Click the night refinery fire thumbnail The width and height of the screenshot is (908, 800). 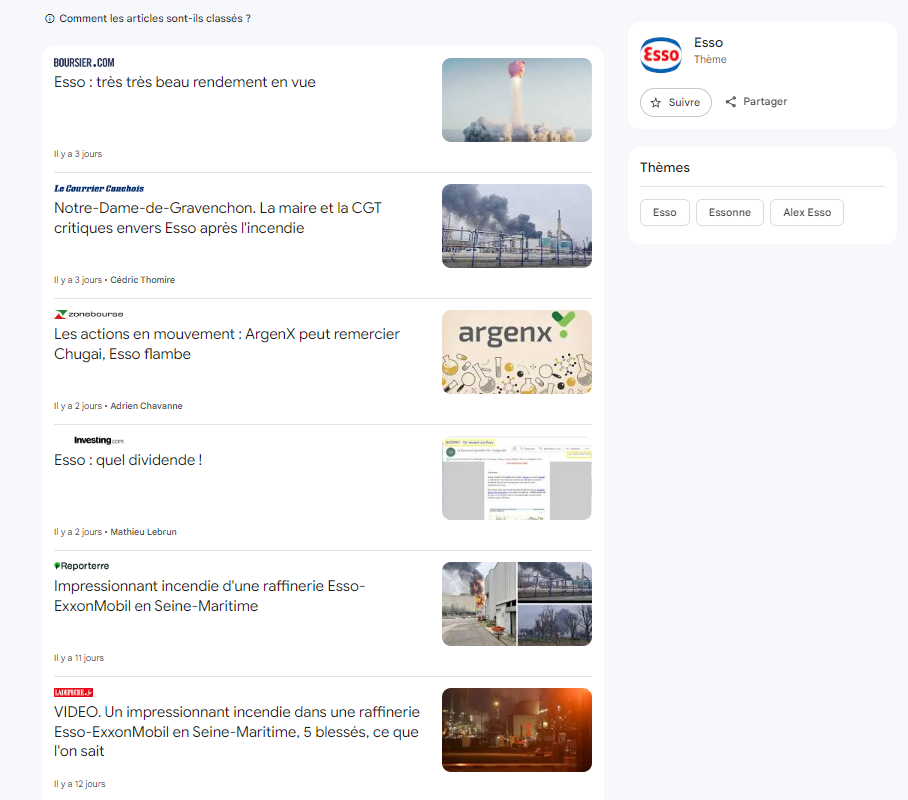pos(517,730)
